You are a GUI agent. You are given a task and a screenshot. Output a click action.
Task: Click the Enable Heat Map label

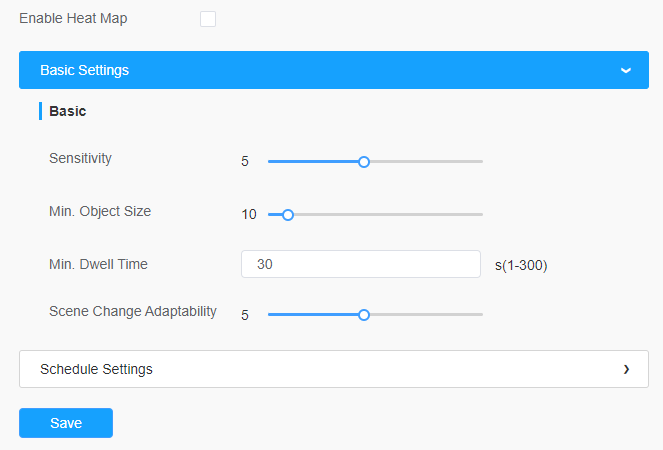click(x=73, y=19)
